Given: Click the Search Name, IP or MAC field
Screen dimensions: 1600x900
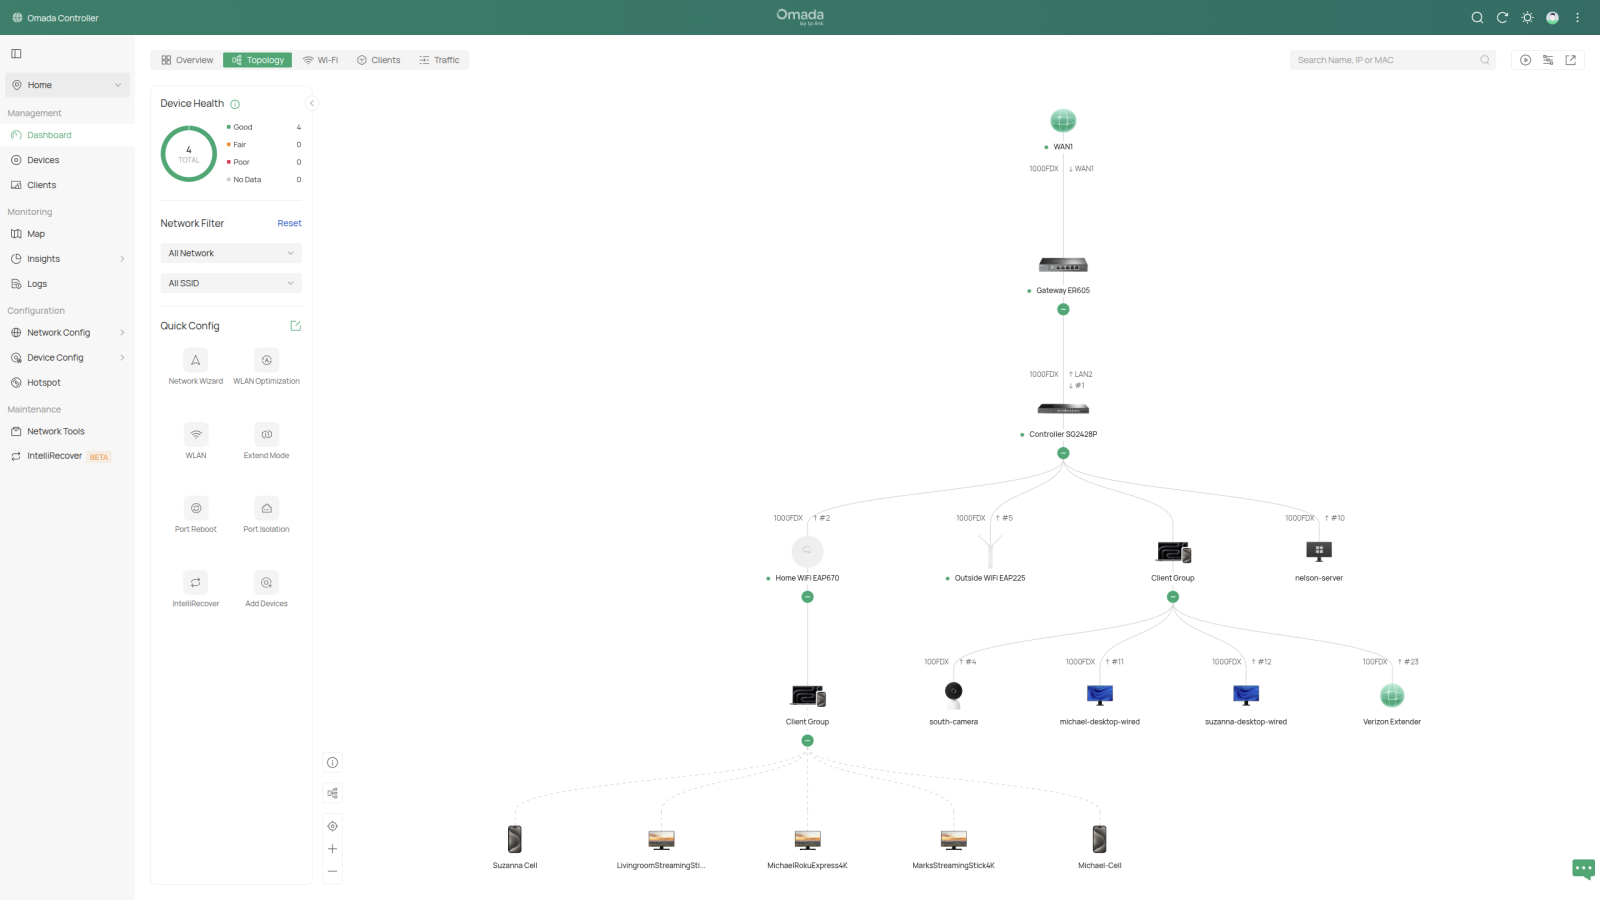Looking at the screenshot, I should [1385, 60].
